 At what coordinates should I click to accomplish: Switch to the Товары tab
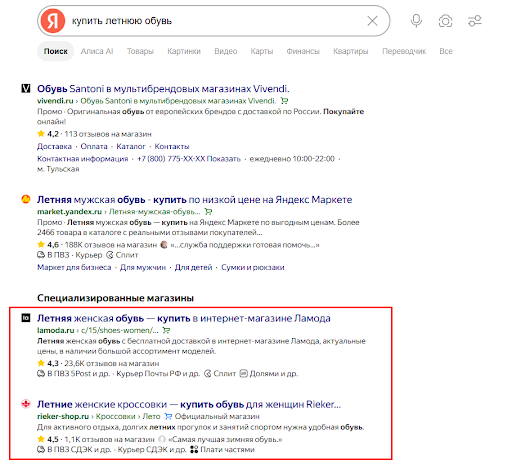click(x=140, y=51)
